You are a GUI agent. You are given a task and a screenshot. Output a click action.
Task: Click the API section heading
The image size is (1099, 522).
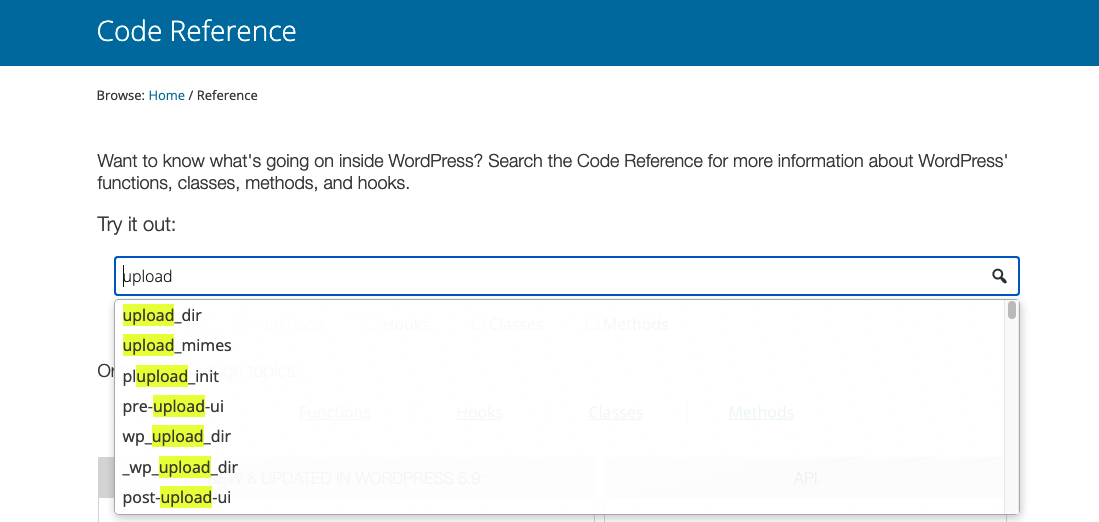click(805, 479)
